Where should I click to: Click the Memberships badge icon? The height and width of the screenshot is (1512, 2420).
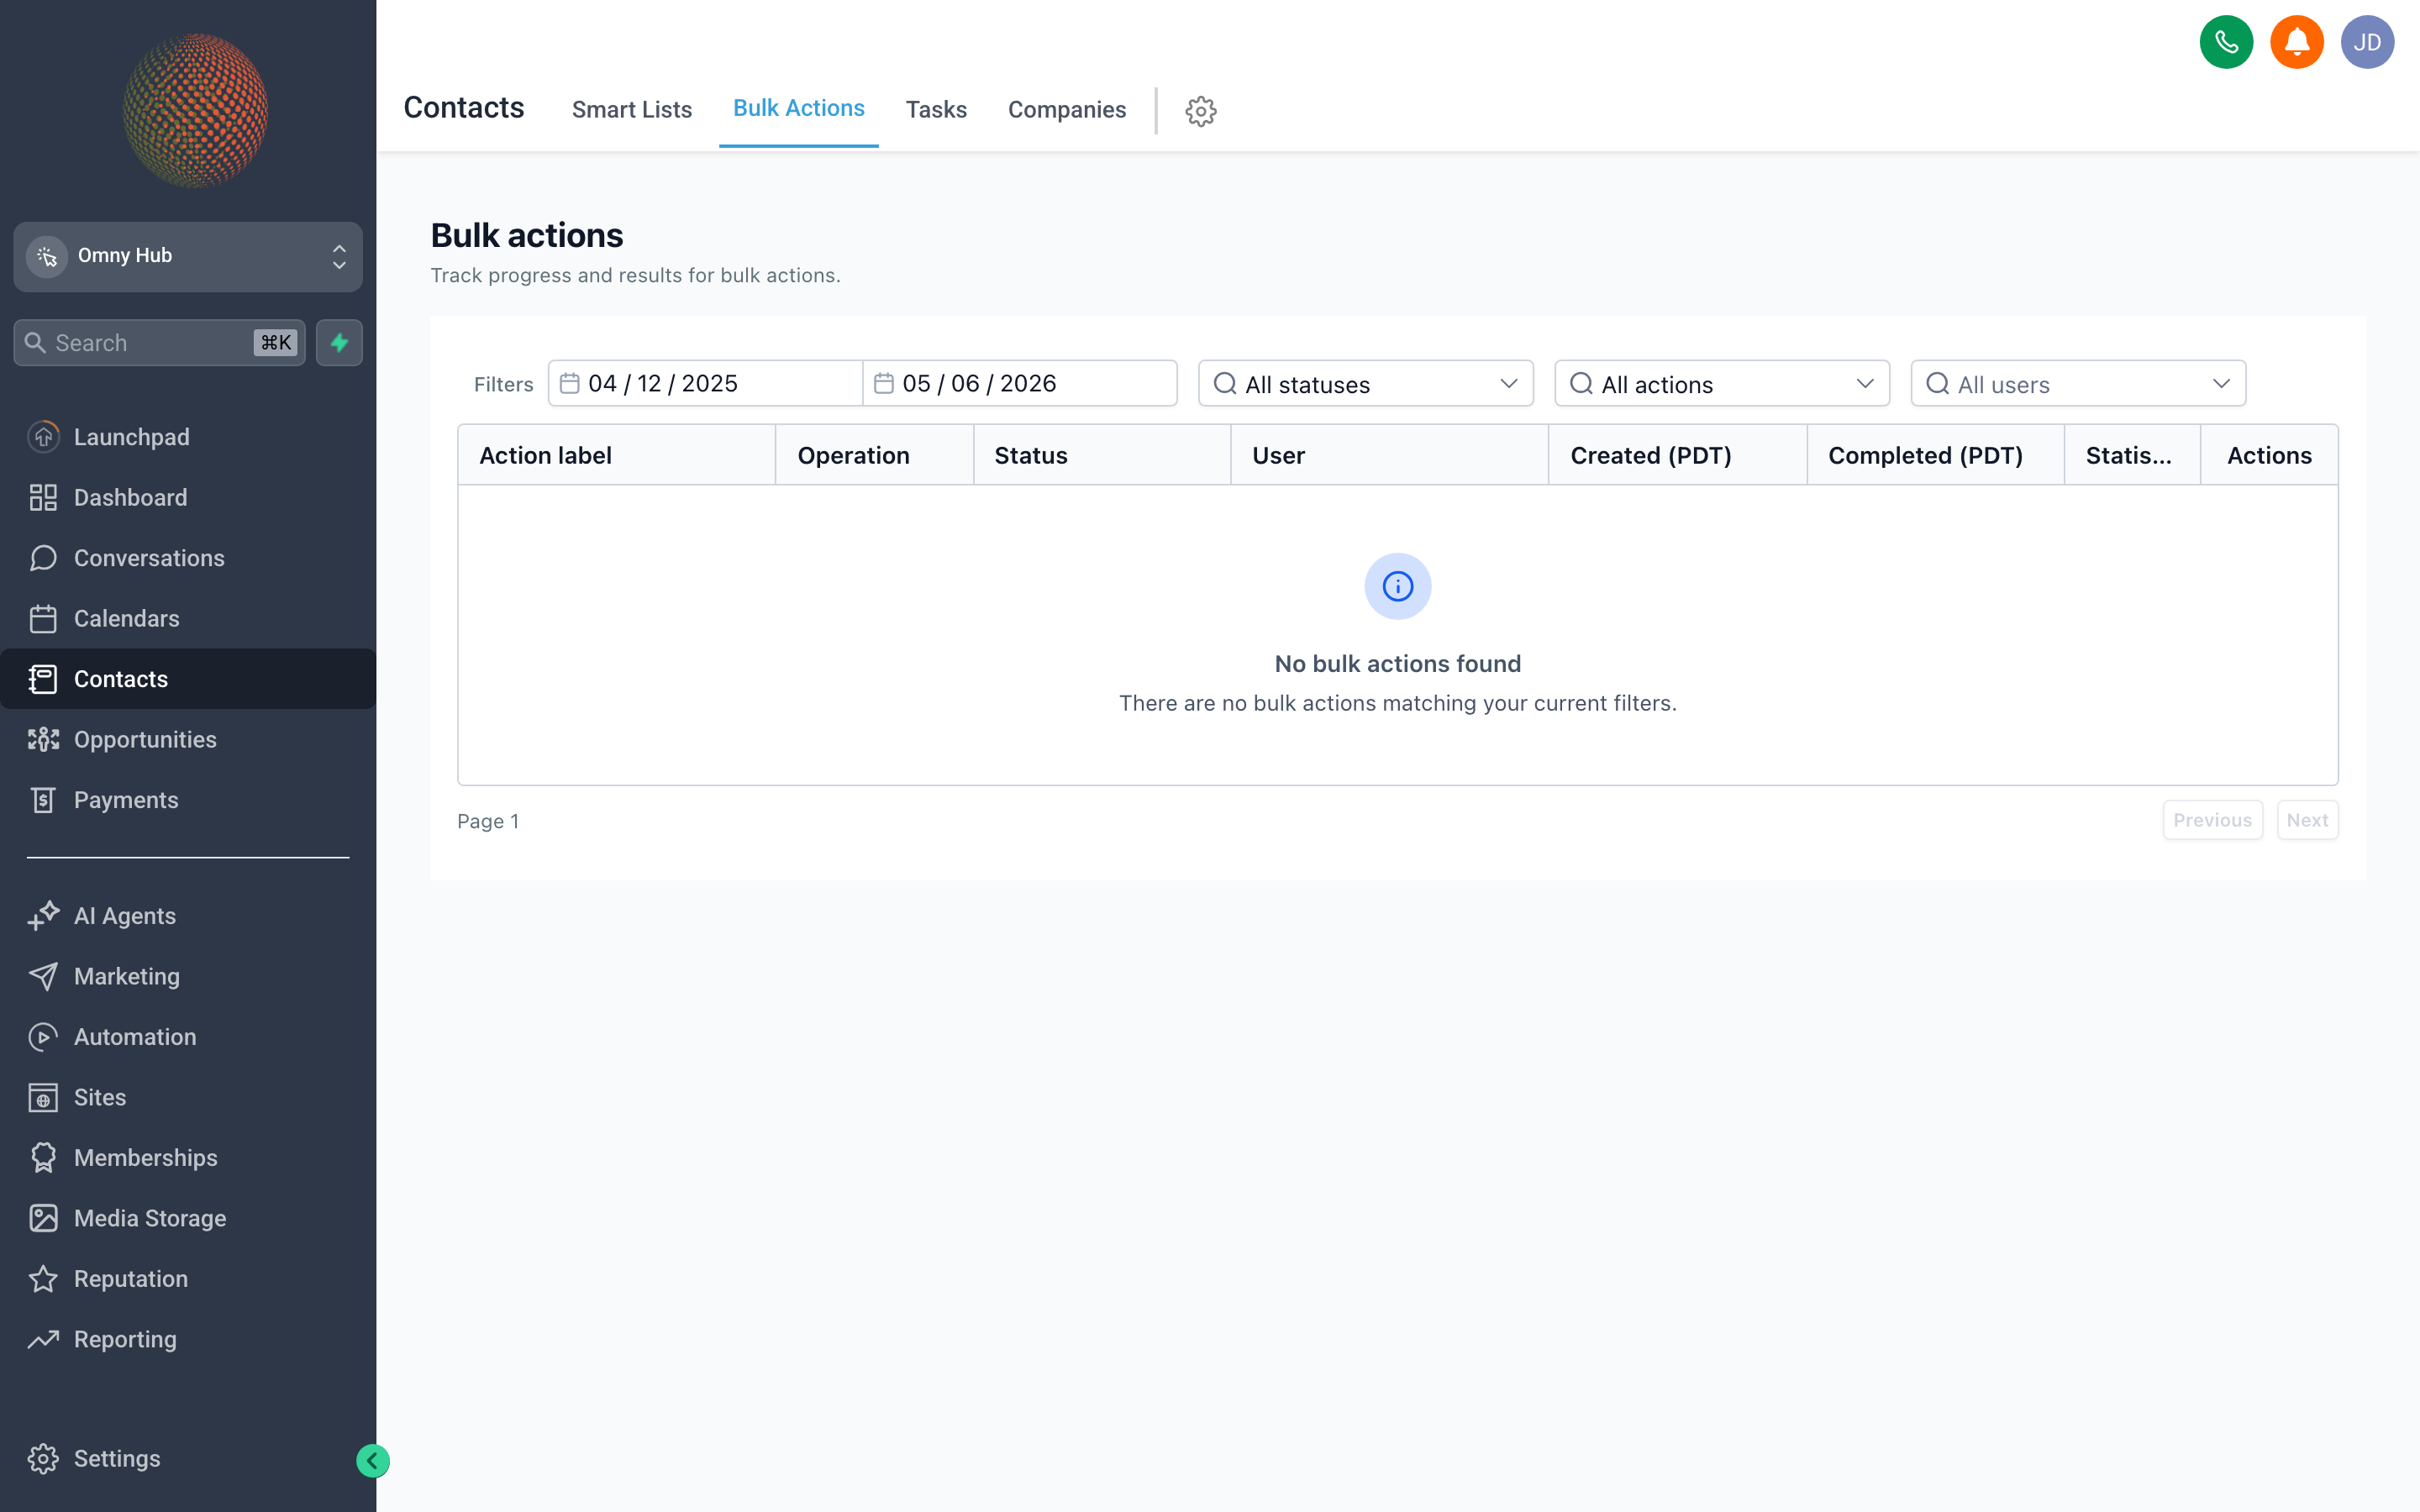pyautogui.click(x=43, y=1158)
